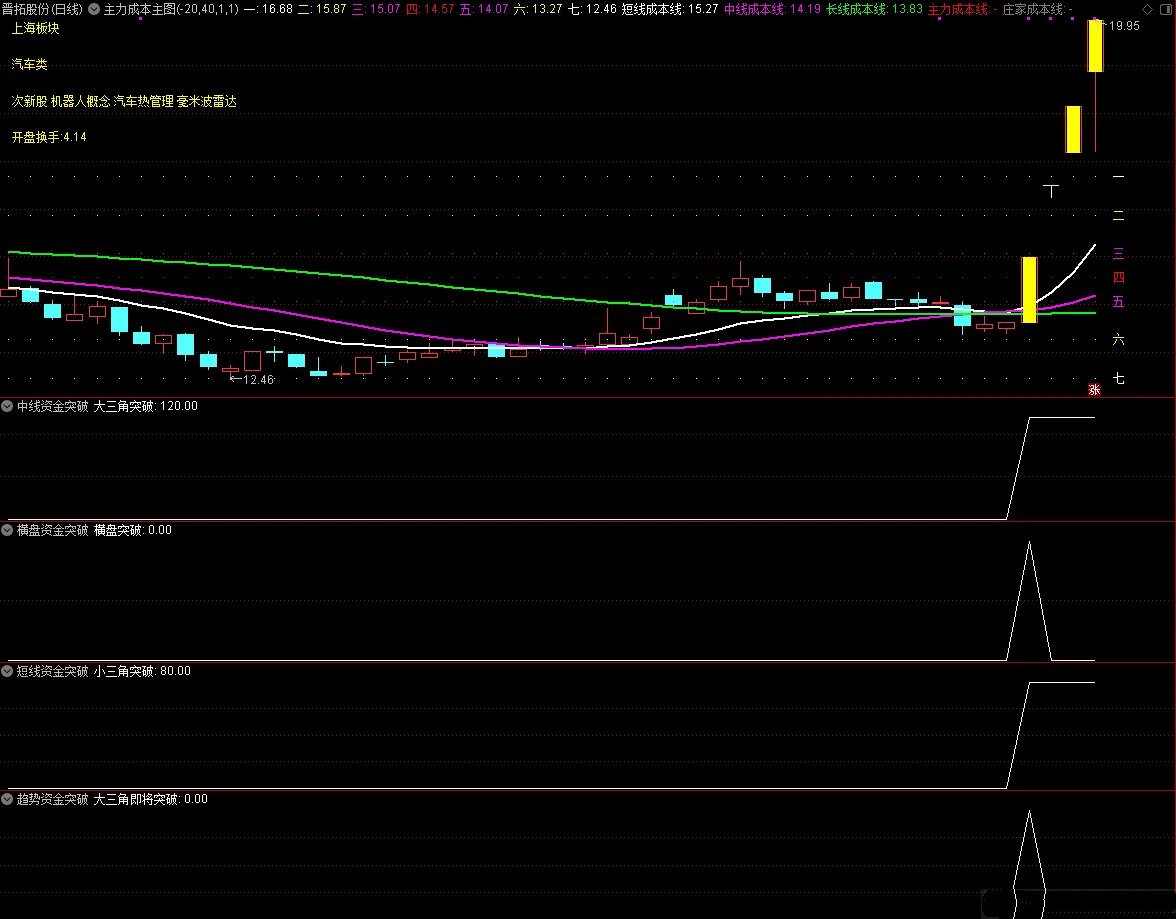Select the magenta 中线成本线 legend label
This screenshot has height=919, width=1176.
756,9
